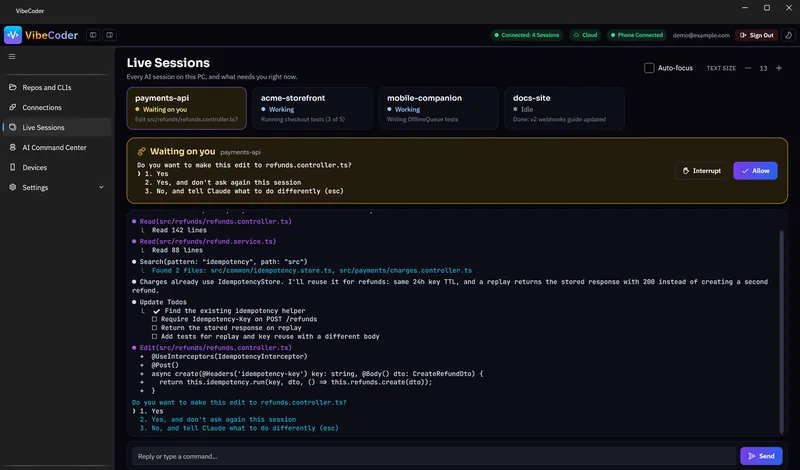Enable the Auto-focus checkbox

649,68
